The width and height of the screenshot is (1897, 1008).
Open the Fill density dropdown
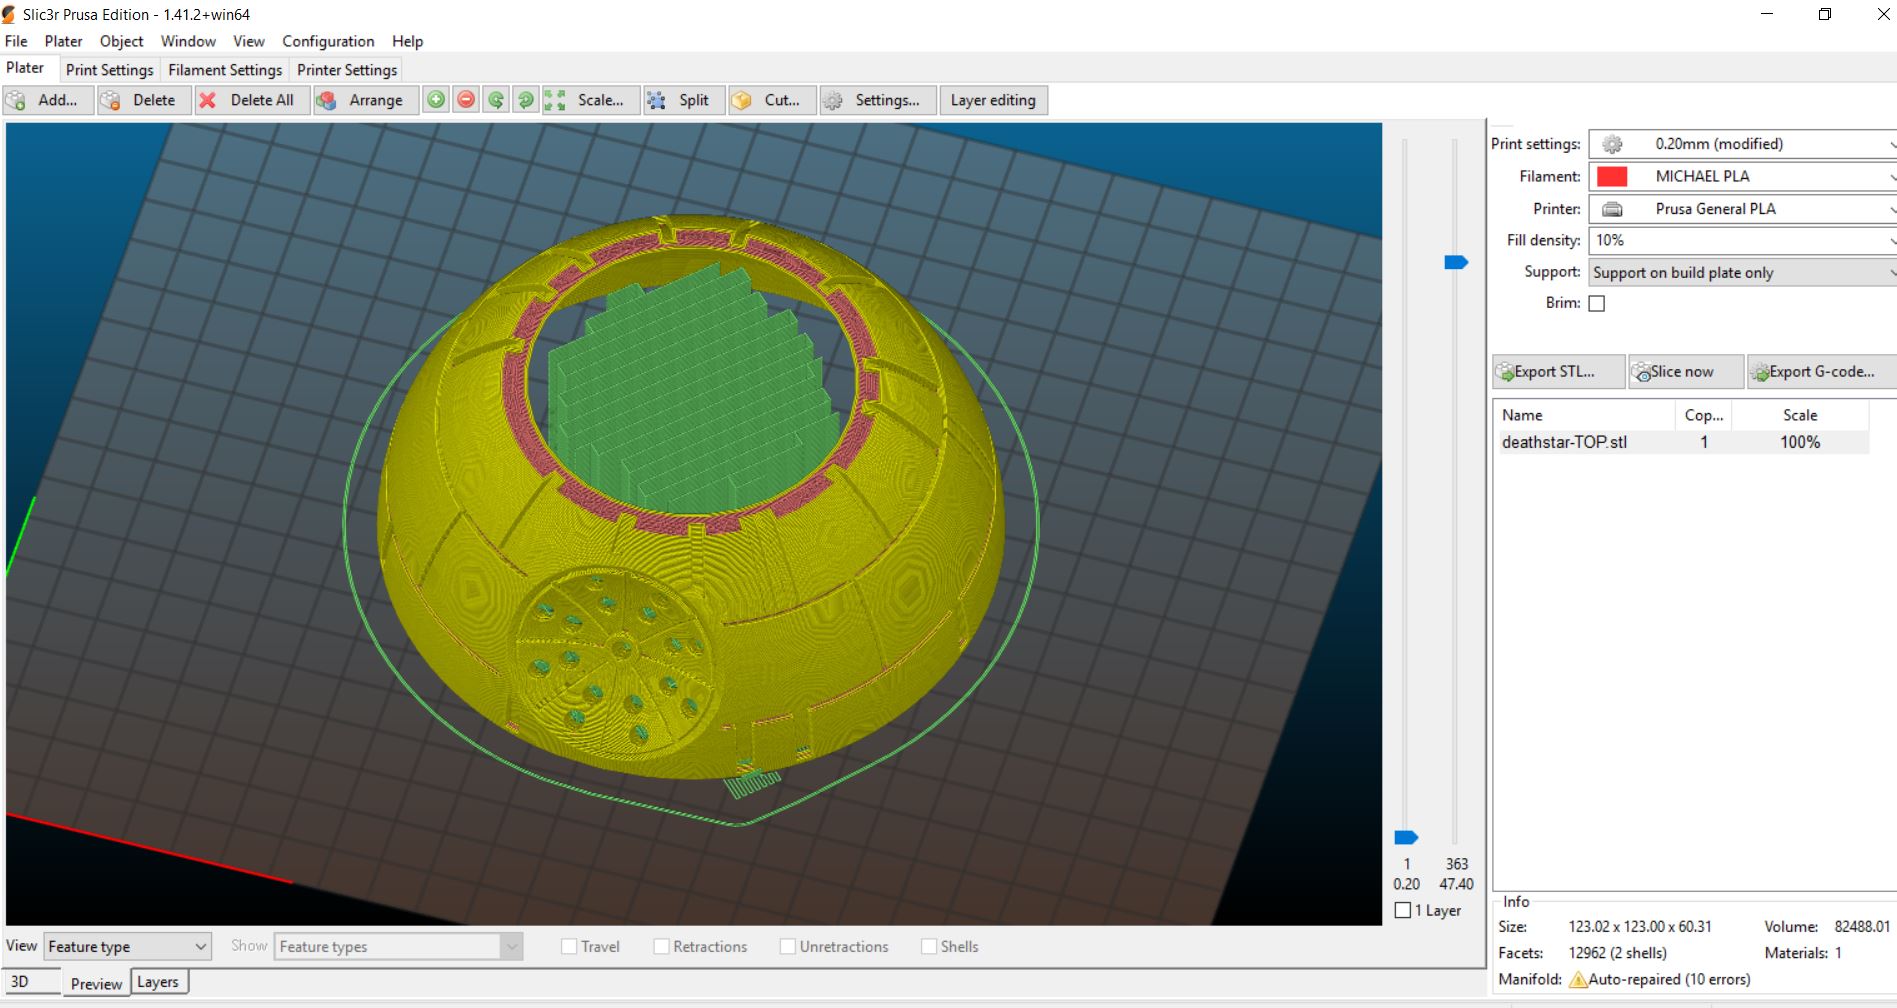(1742, 240)
